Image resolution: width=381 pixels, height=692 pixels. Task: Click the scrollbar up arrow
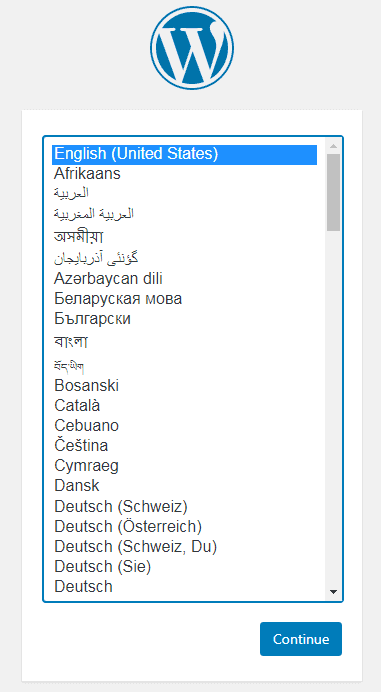click(x=333, y=146)
